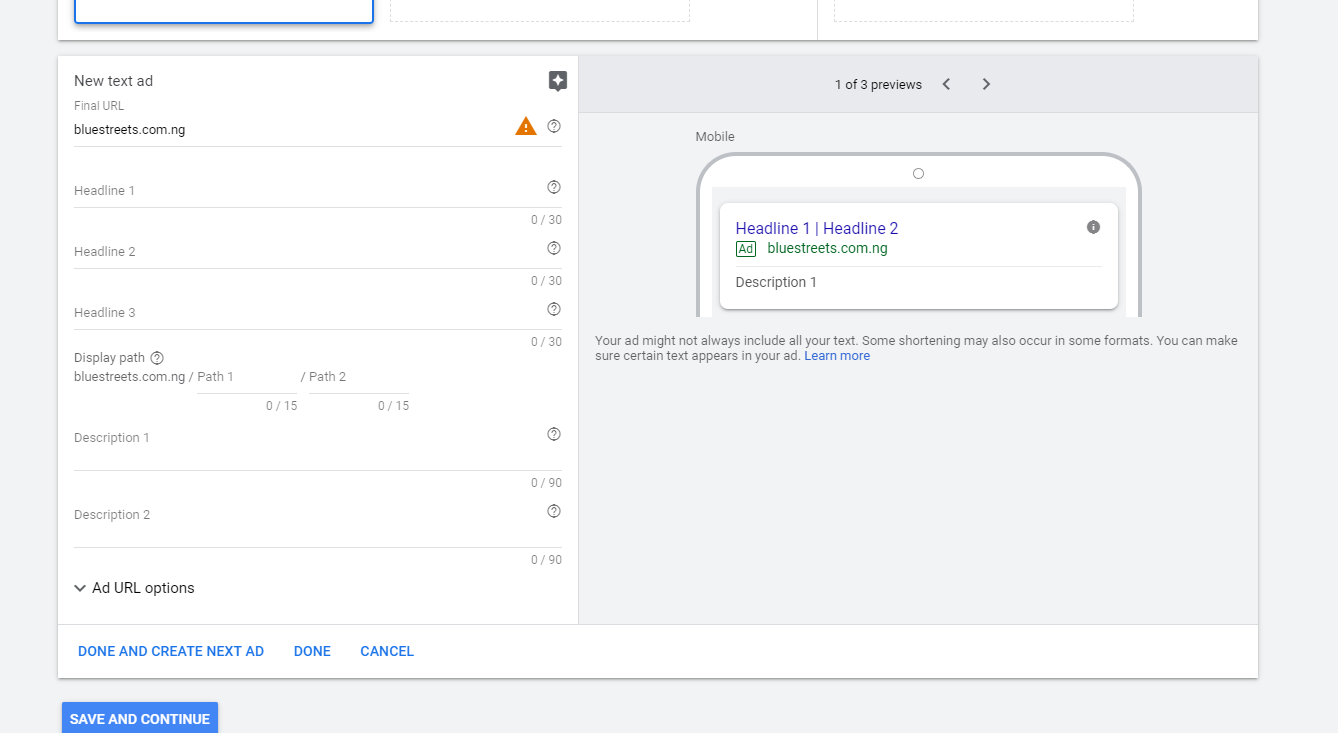The height and width of the screenshot is (733, 1338).
Task: Open help icon for Description 2
Action: tap(554, 511)
